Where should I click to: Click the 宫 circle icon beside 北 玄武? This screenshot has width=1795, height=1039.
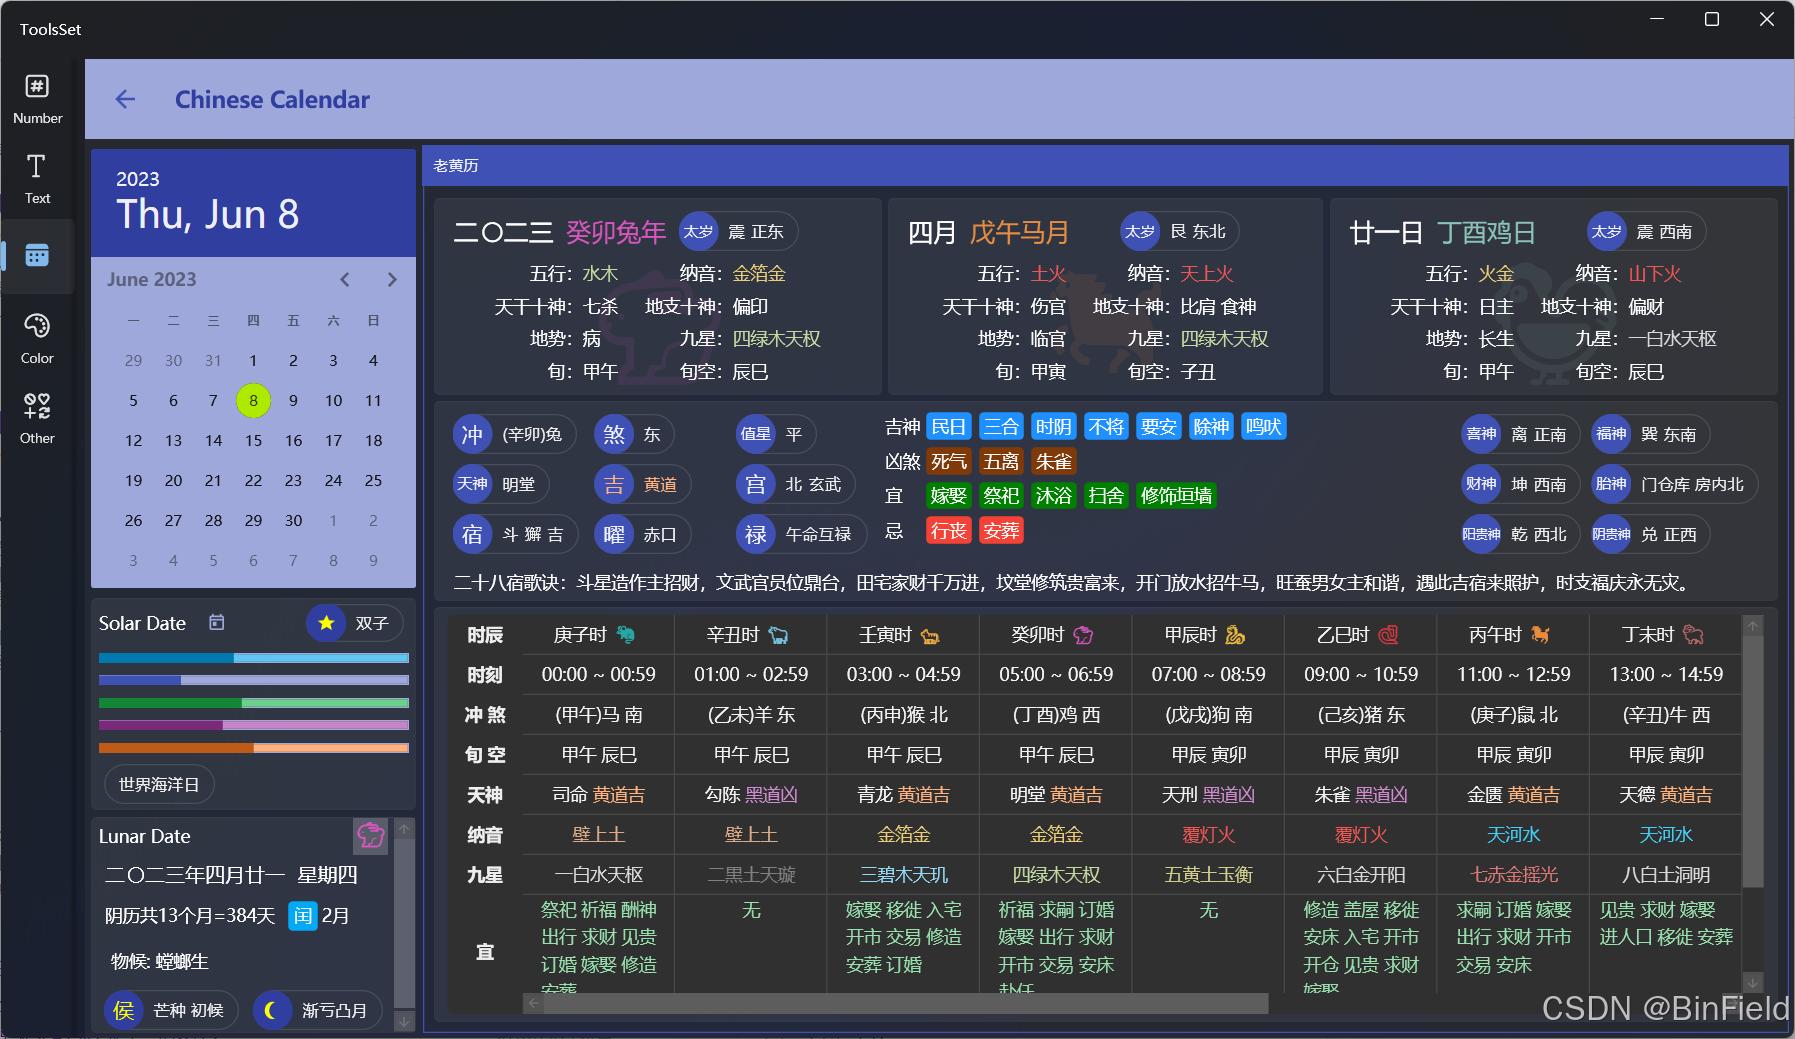click(755, 484)
